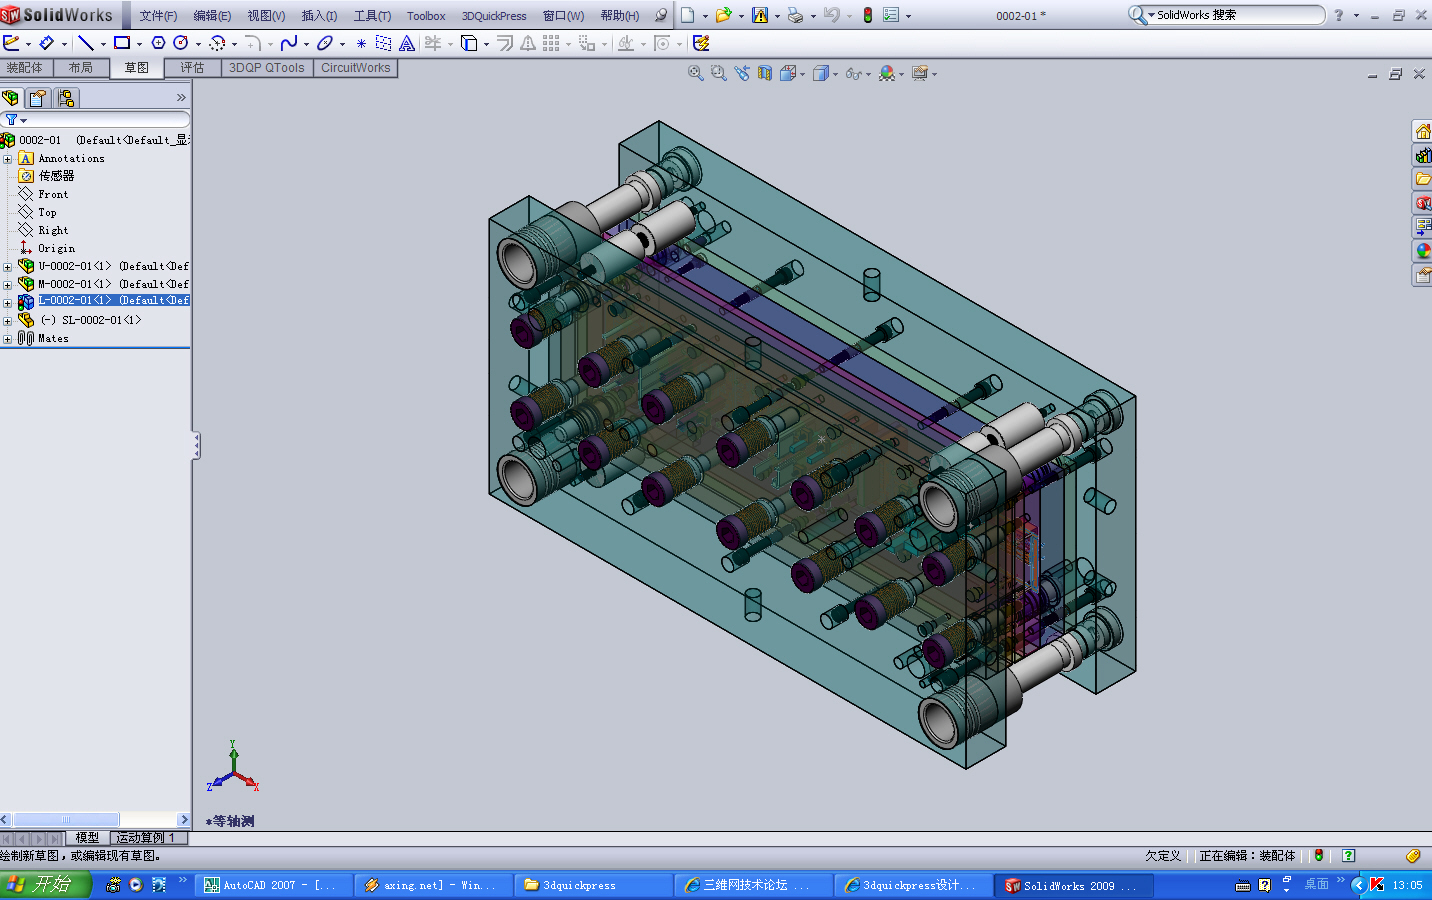Click the Print icon
Image resolution: width=1432 pixels, height=900 pixels.
tap(795, 15)
